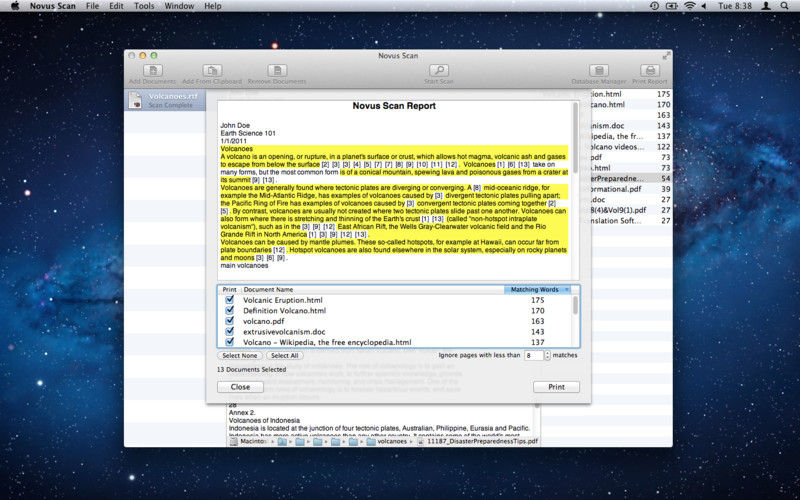800x500 pixels.
Task: Click the Document Name column header
Action: click(x=373, y=289)
